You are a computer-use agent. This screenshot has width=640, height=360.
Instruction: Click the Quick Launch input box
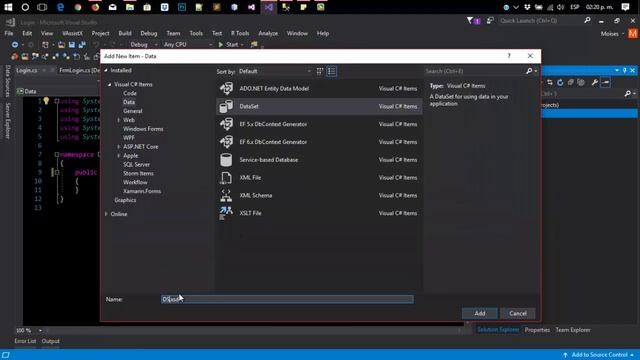point(540,20)
